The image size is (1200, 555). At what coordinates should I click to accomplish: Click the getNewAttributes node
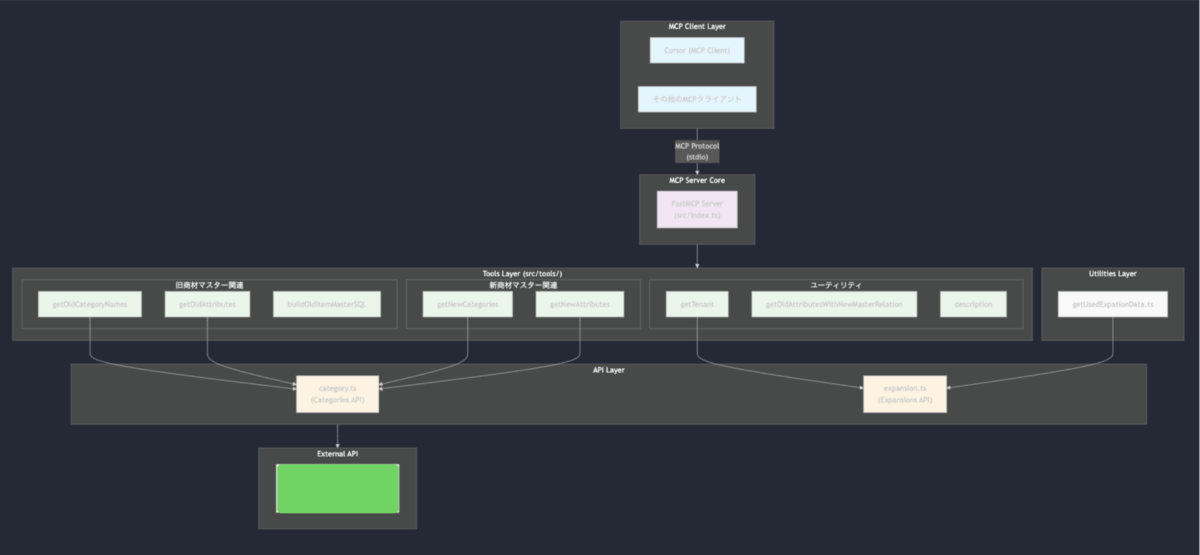click(x=580, y=304)
